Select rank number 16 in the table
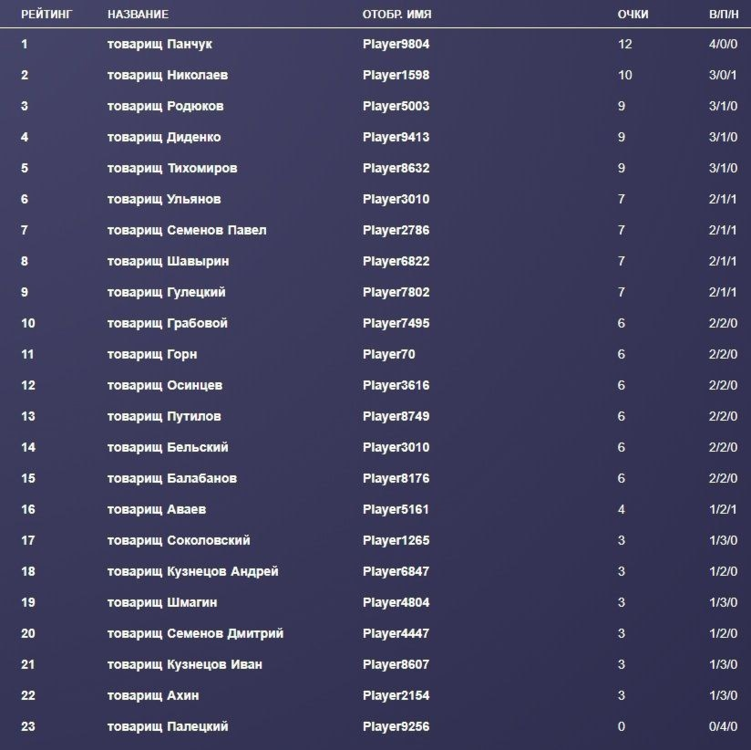 click(x=28, y=509)
